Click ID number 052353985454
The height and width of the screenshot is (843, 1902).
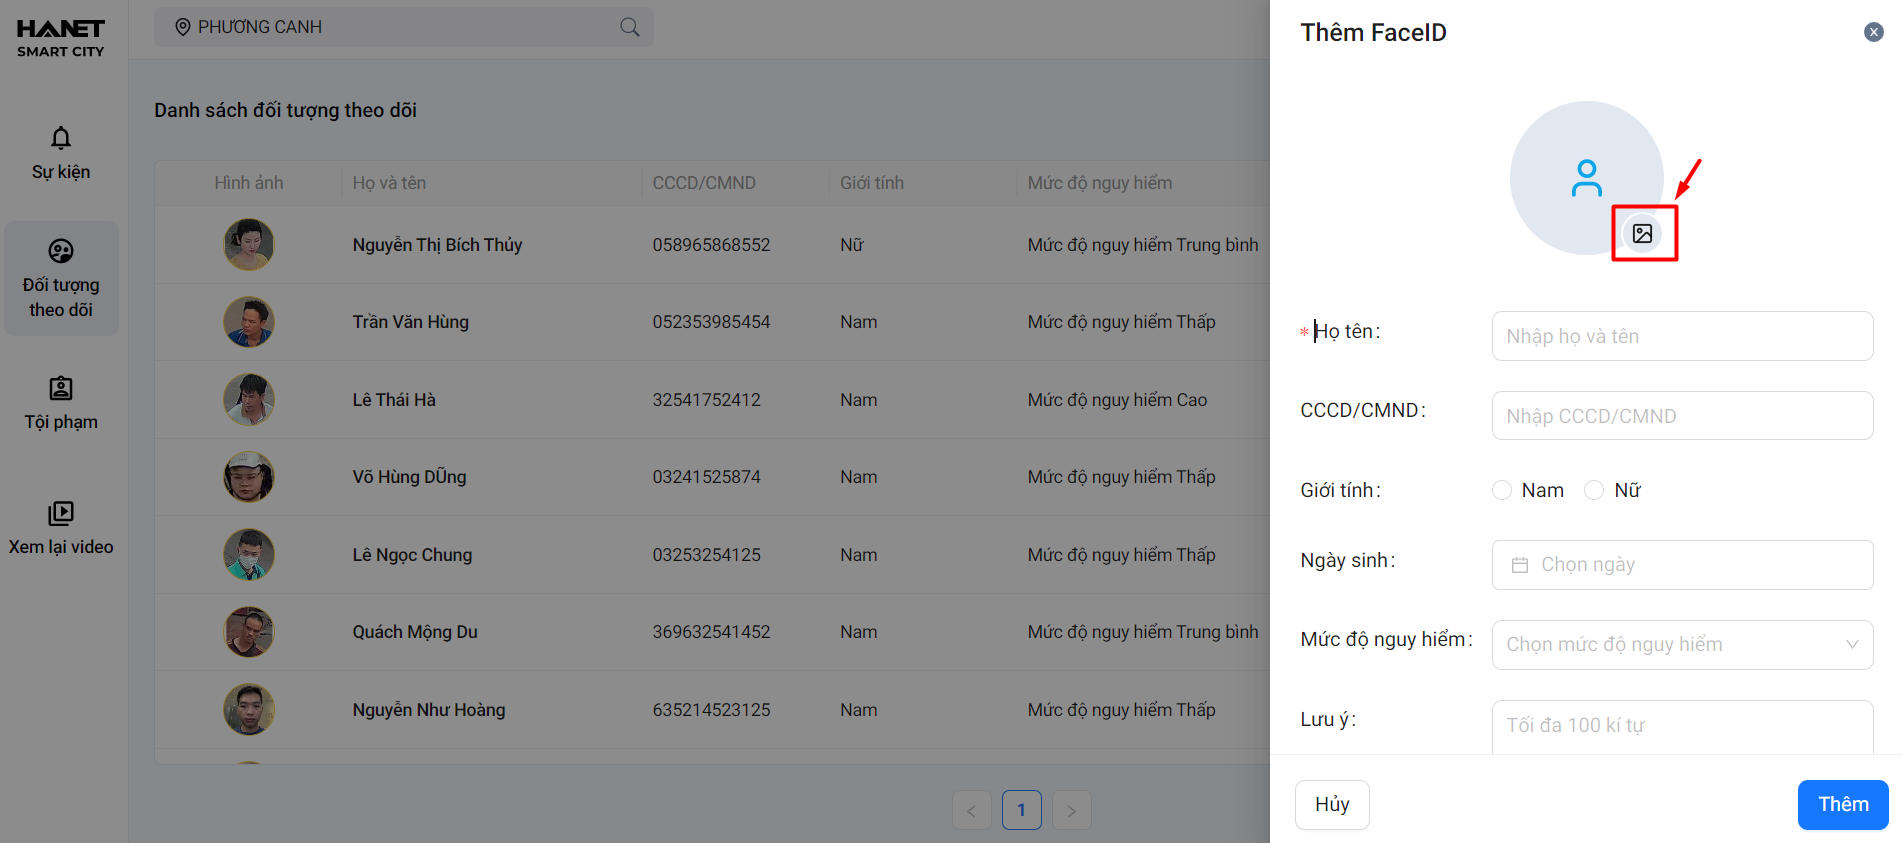pos(711,322)
